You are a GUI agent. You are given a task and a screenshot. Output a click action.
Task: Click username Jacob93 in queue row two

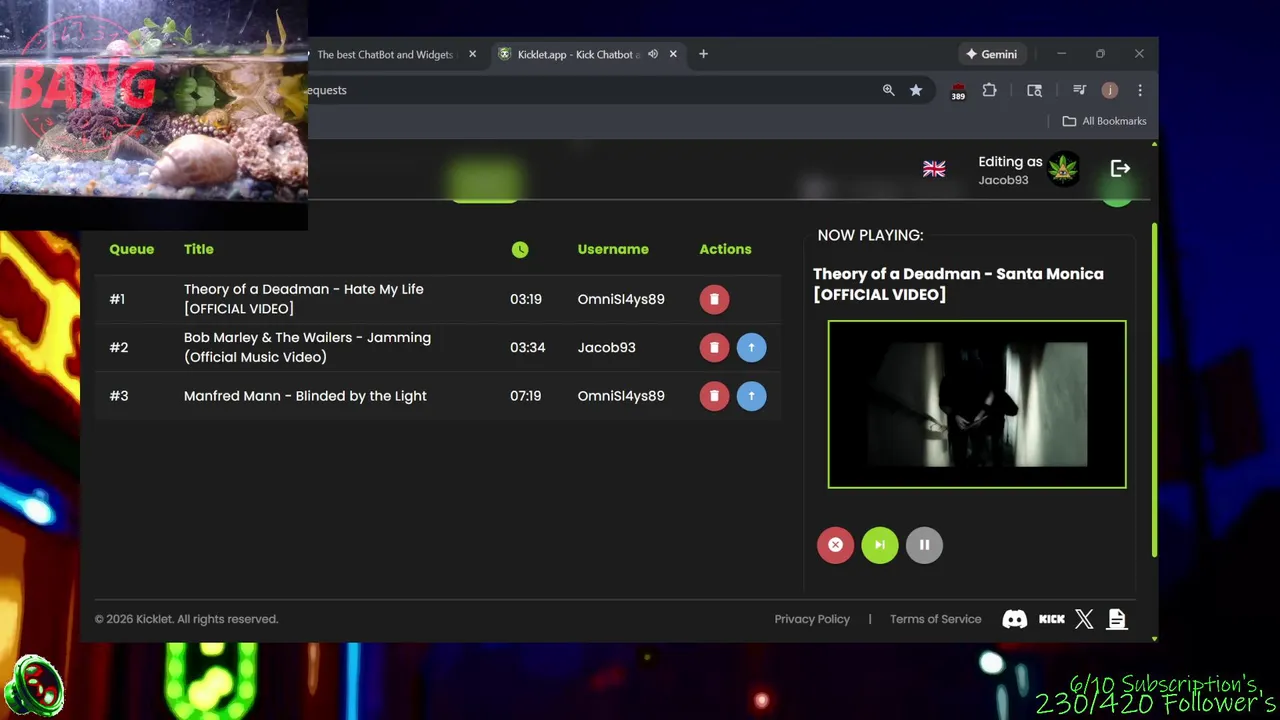[606, 347]
